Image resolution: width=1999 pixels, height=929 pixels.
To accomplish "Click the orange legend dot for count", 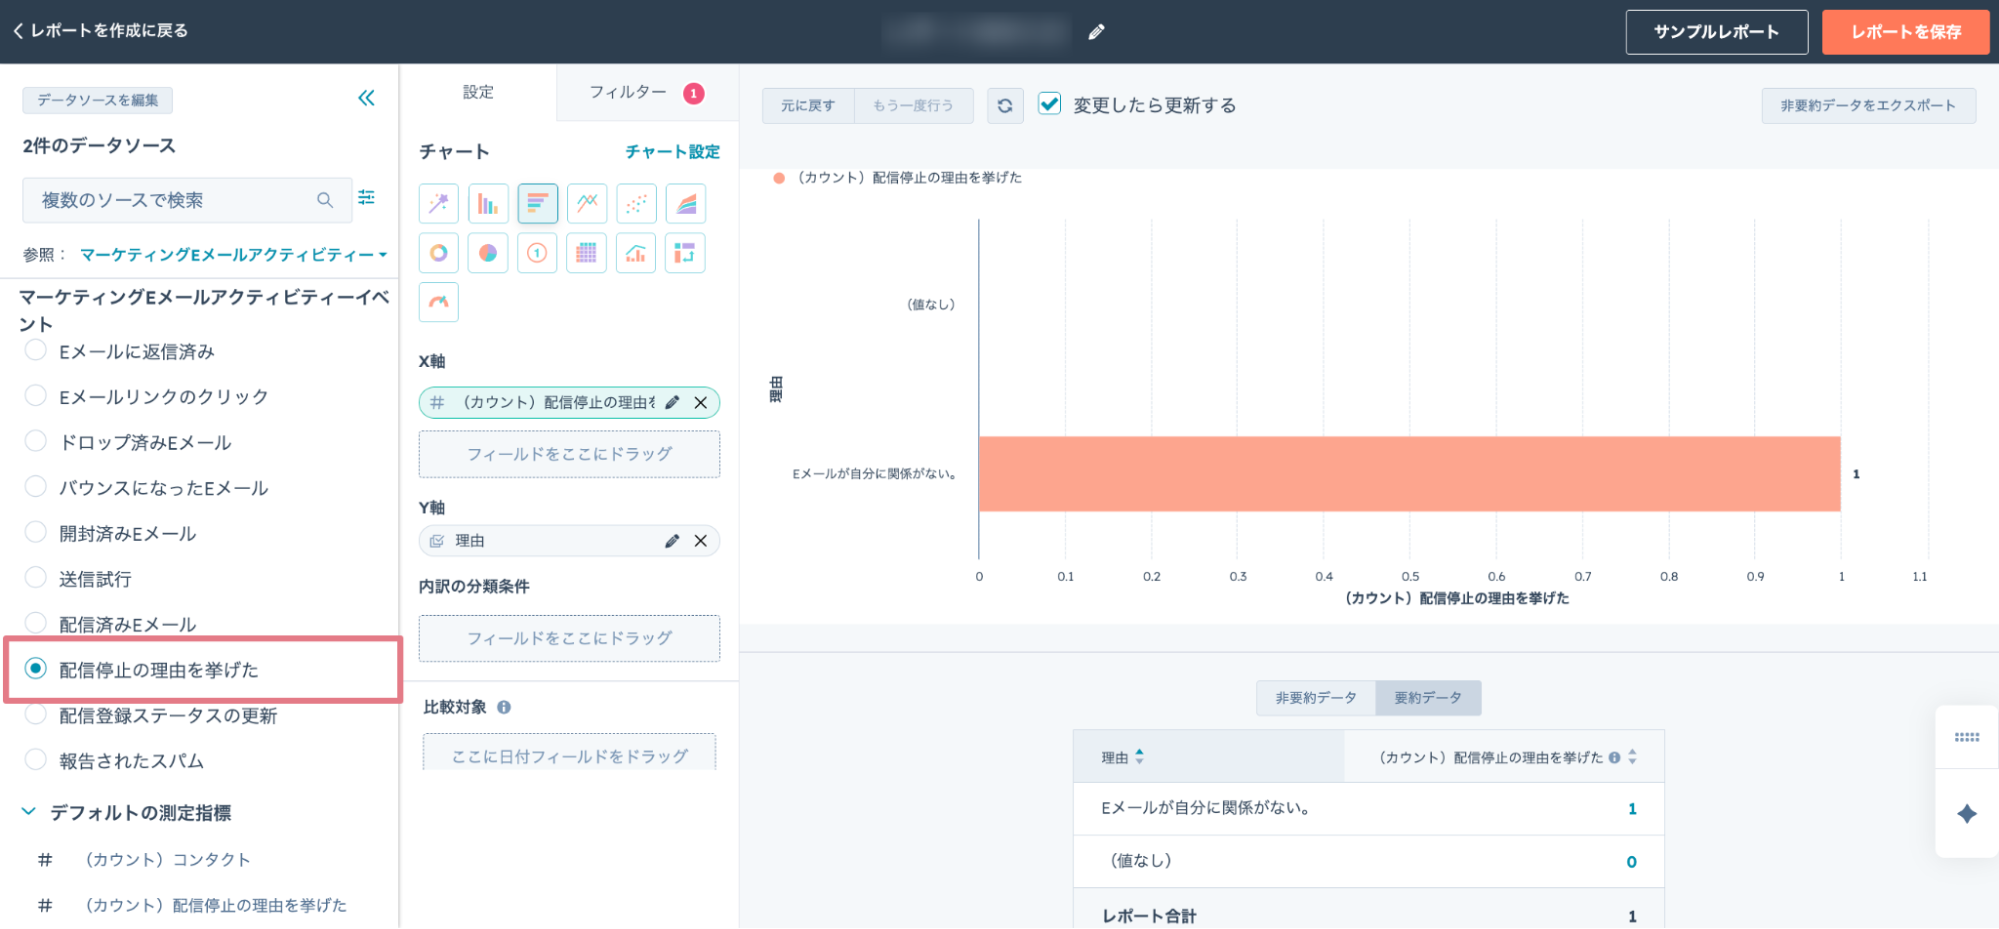I will (779, 178).
